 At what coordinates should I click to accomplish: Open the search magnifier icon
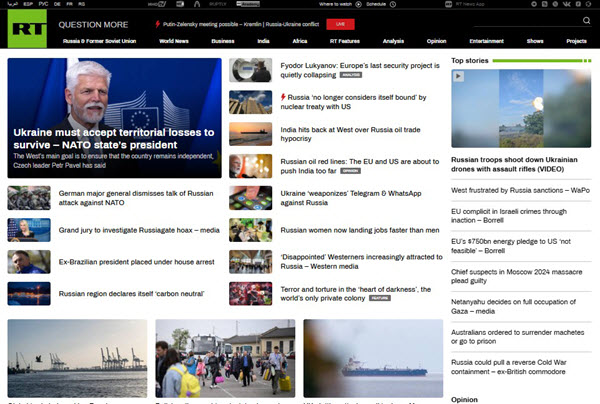coord(586,21)
